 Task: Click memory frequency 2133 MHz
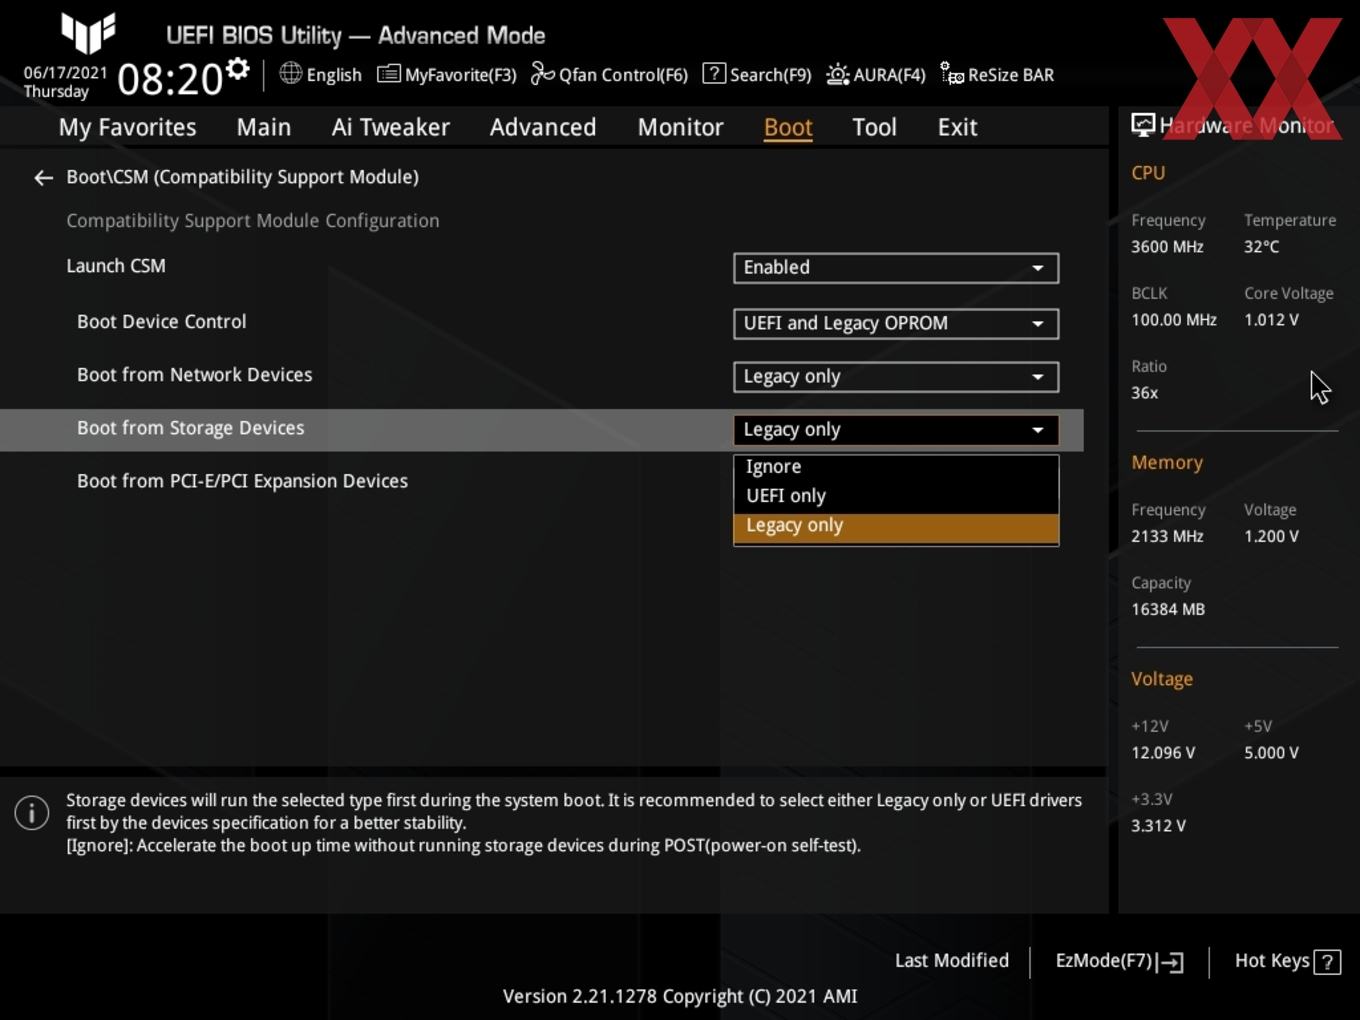pos(1167,536)
